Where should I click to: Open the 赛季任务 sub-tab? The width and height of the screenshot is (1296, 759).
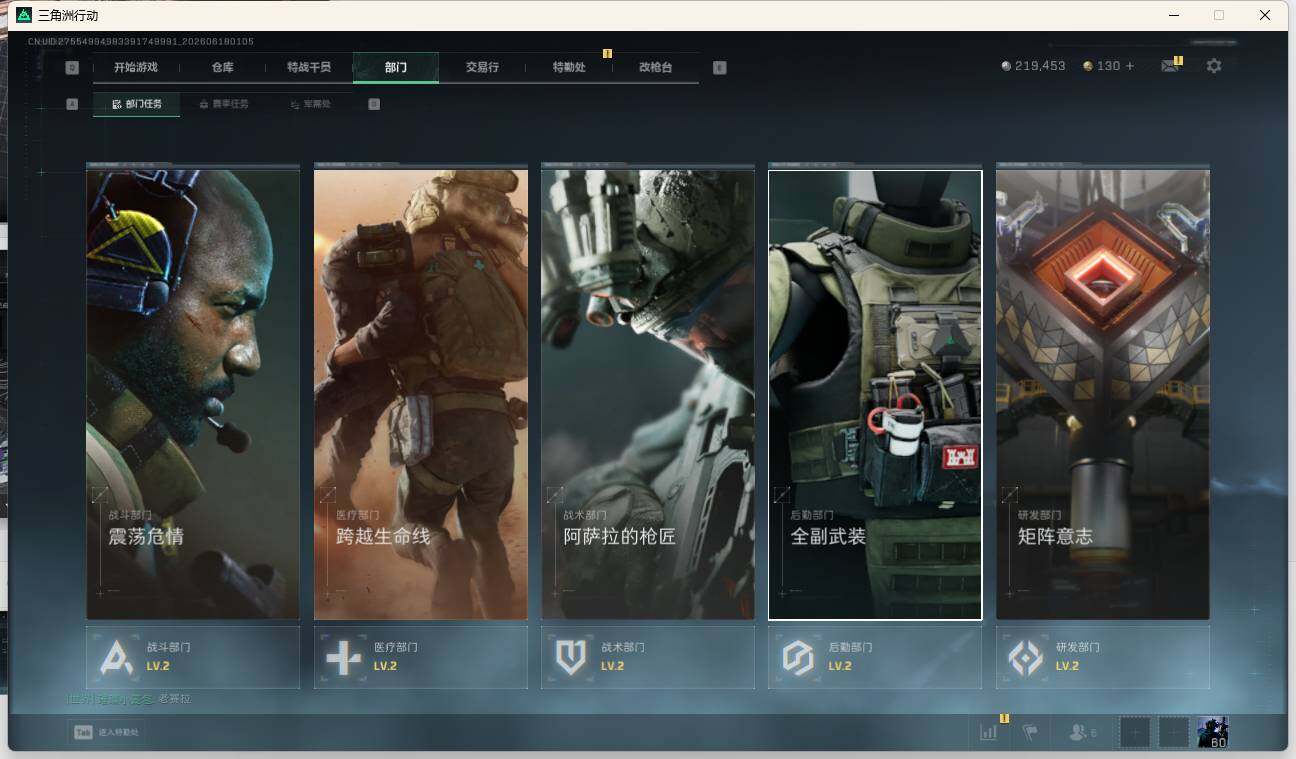(223, 103)
